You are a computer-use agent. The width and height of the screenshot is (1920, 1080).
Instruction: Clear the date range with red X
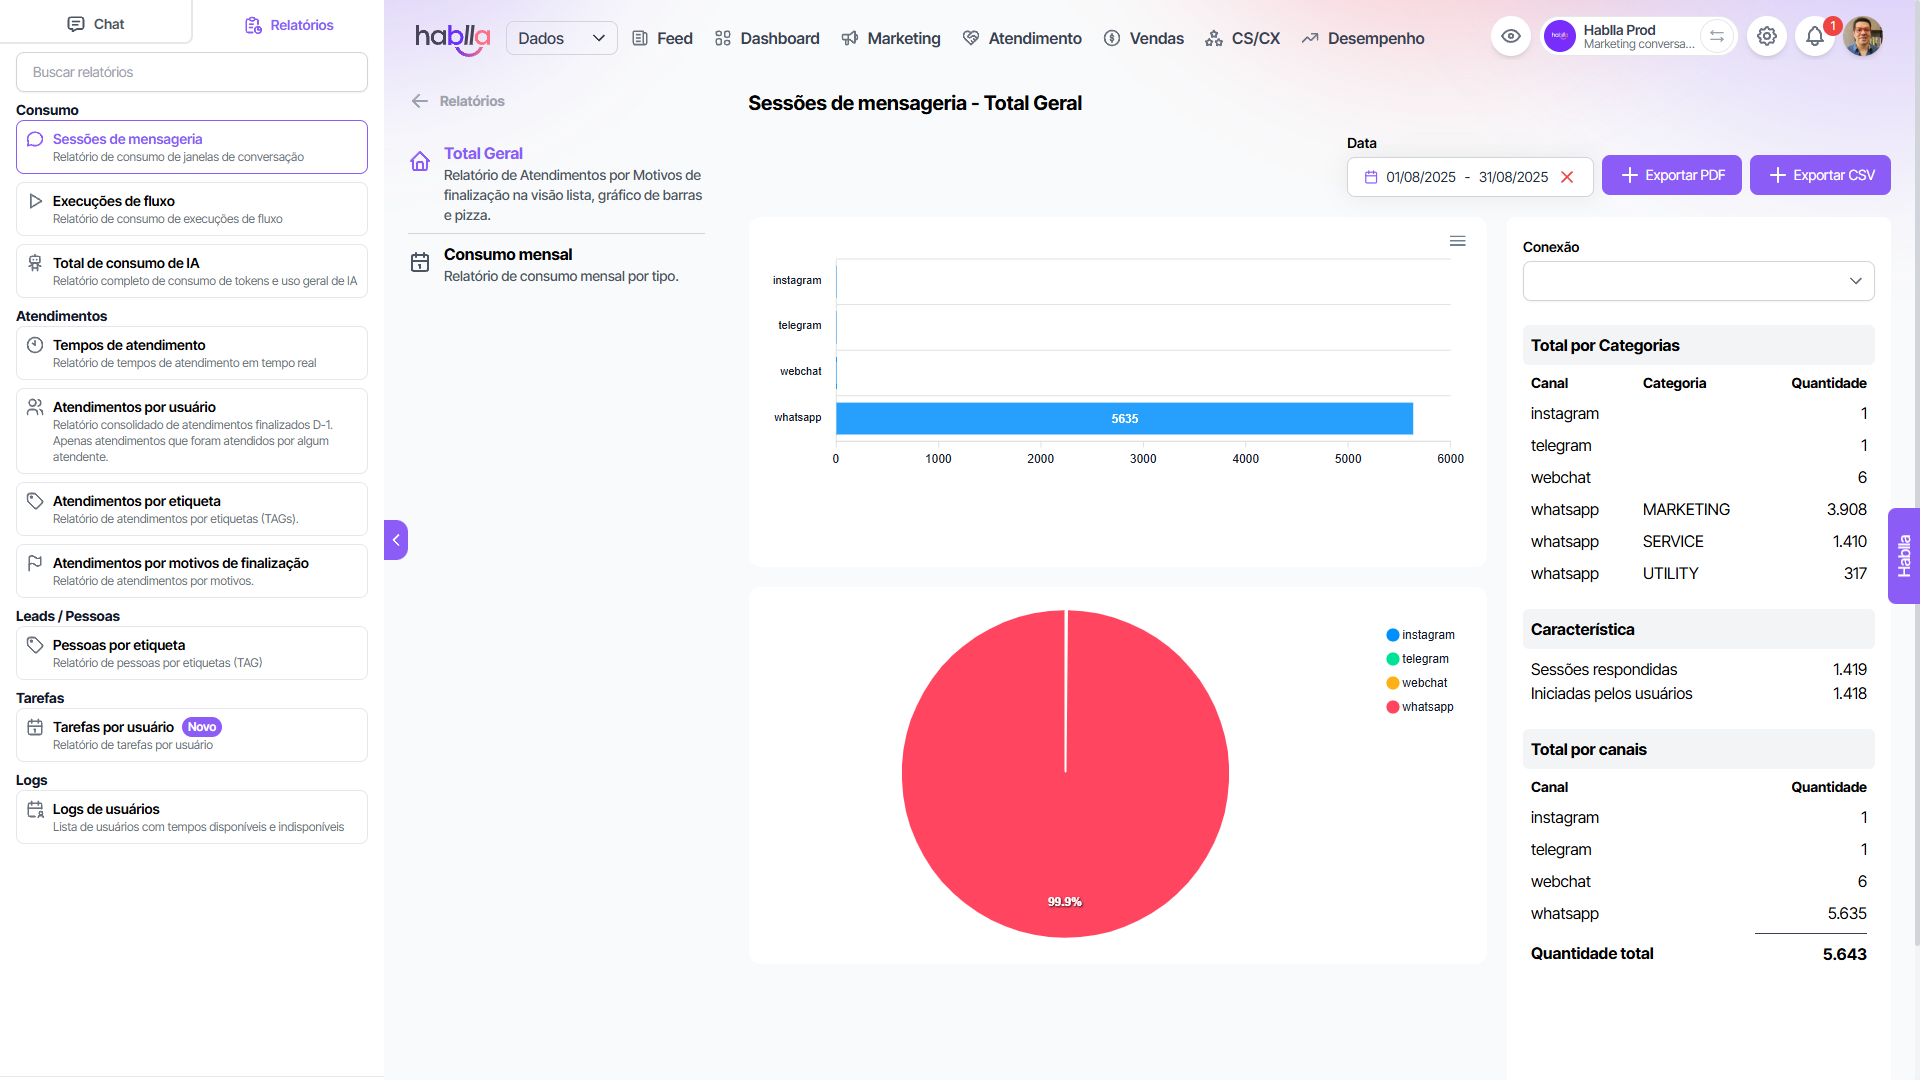coord(1567,177)
